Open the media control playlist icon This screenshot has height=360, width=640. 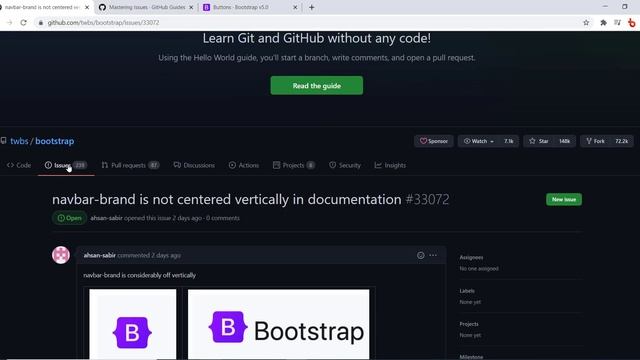(618, 22)
